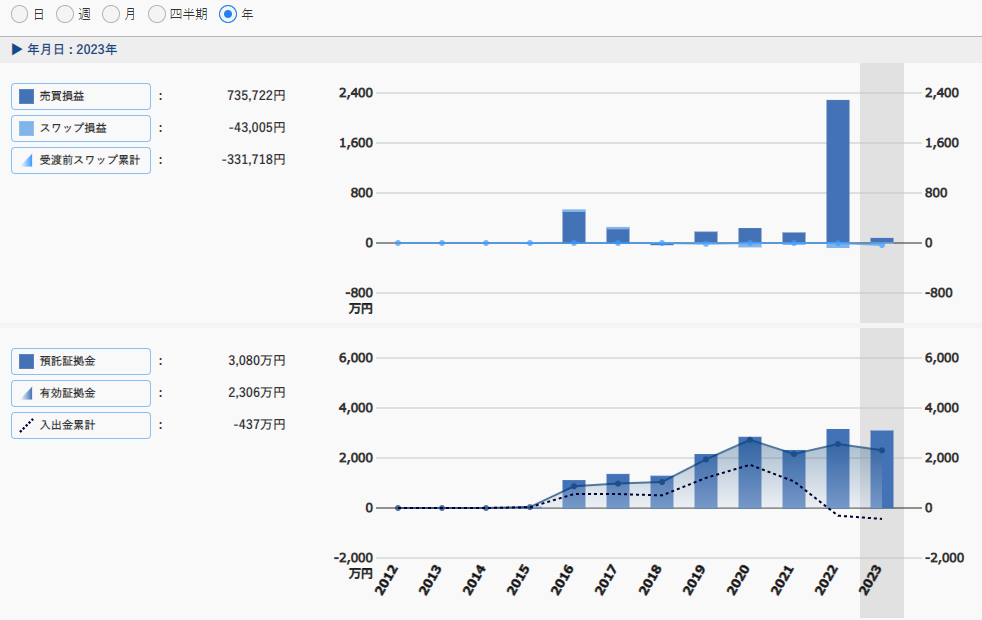Click the 2022 margin bar in bottom chart
Viewport: 982px width, 620px height.
[x=838, y=468]
